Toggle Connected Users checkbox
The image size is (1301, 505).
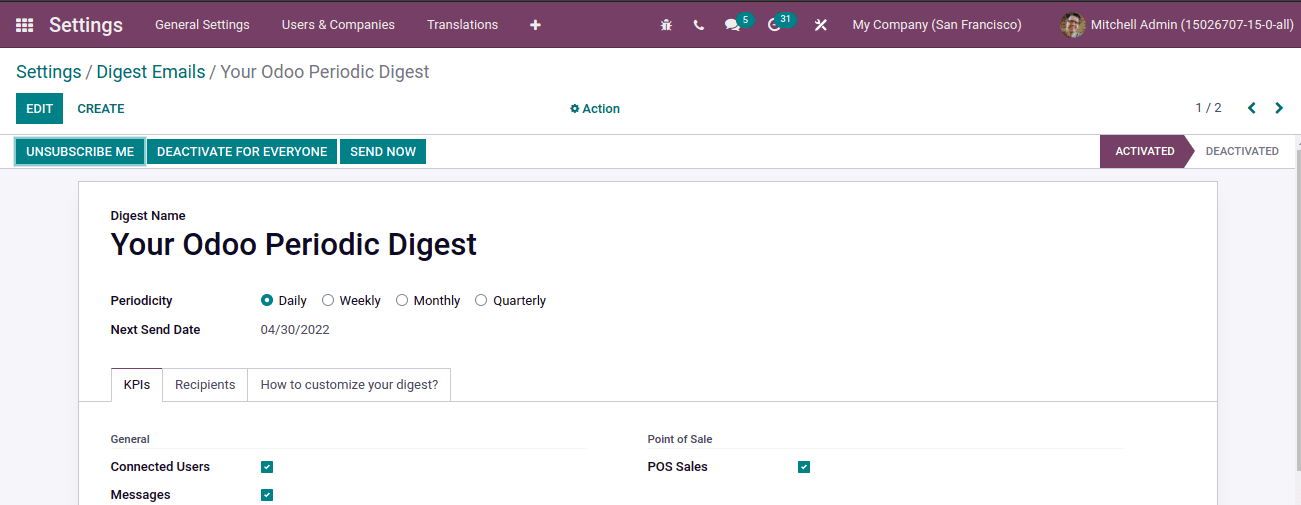click(x=267, y=467)
